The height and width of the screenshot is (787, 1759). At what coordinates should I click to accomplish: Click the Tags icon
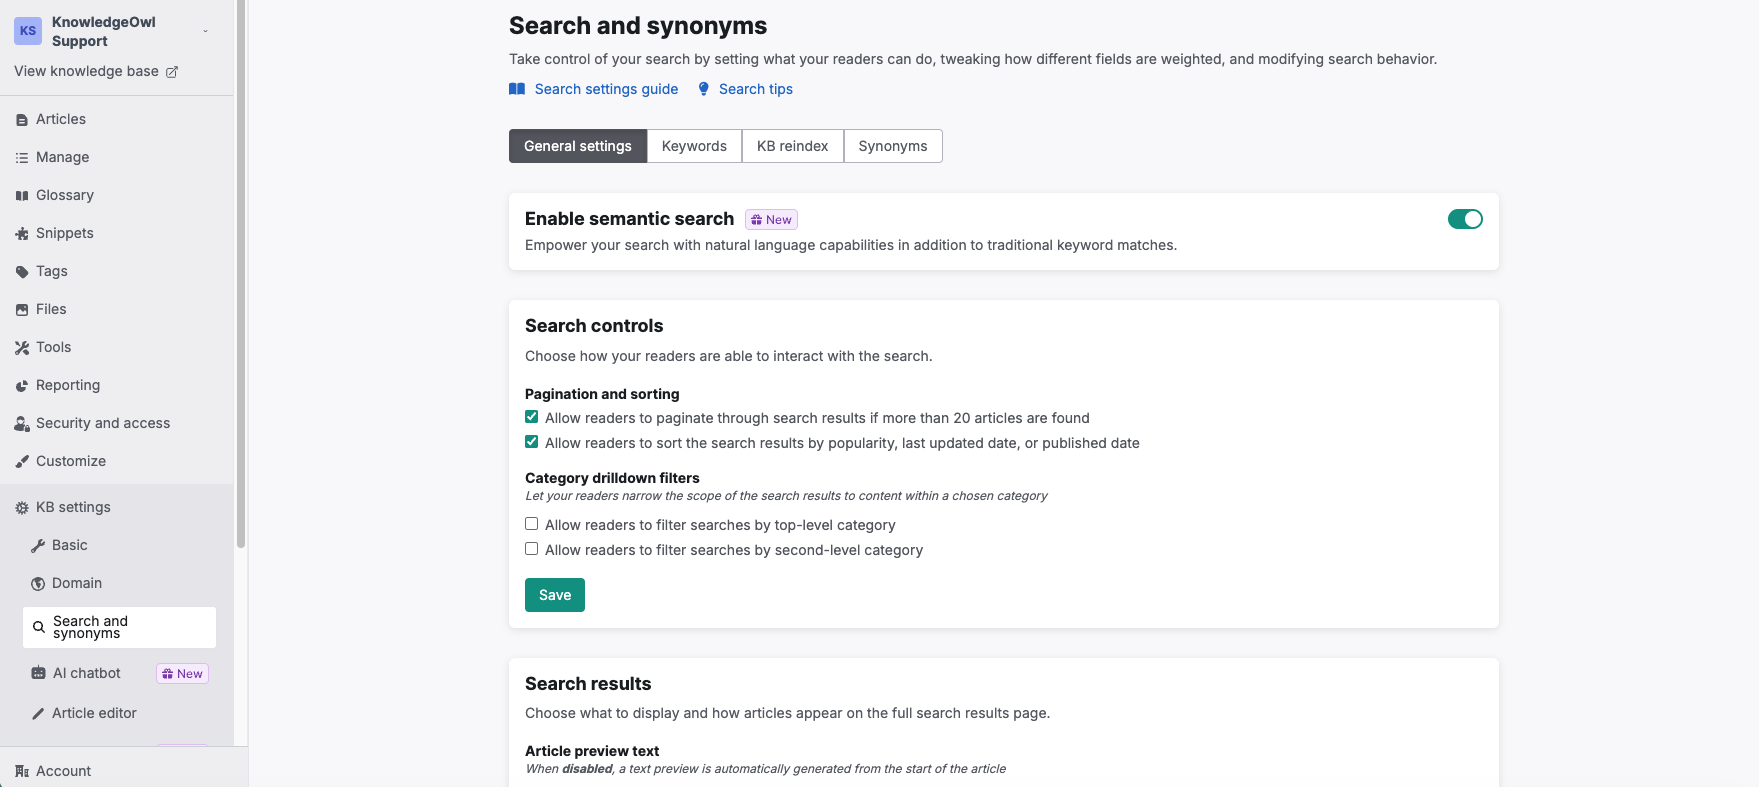22,272
